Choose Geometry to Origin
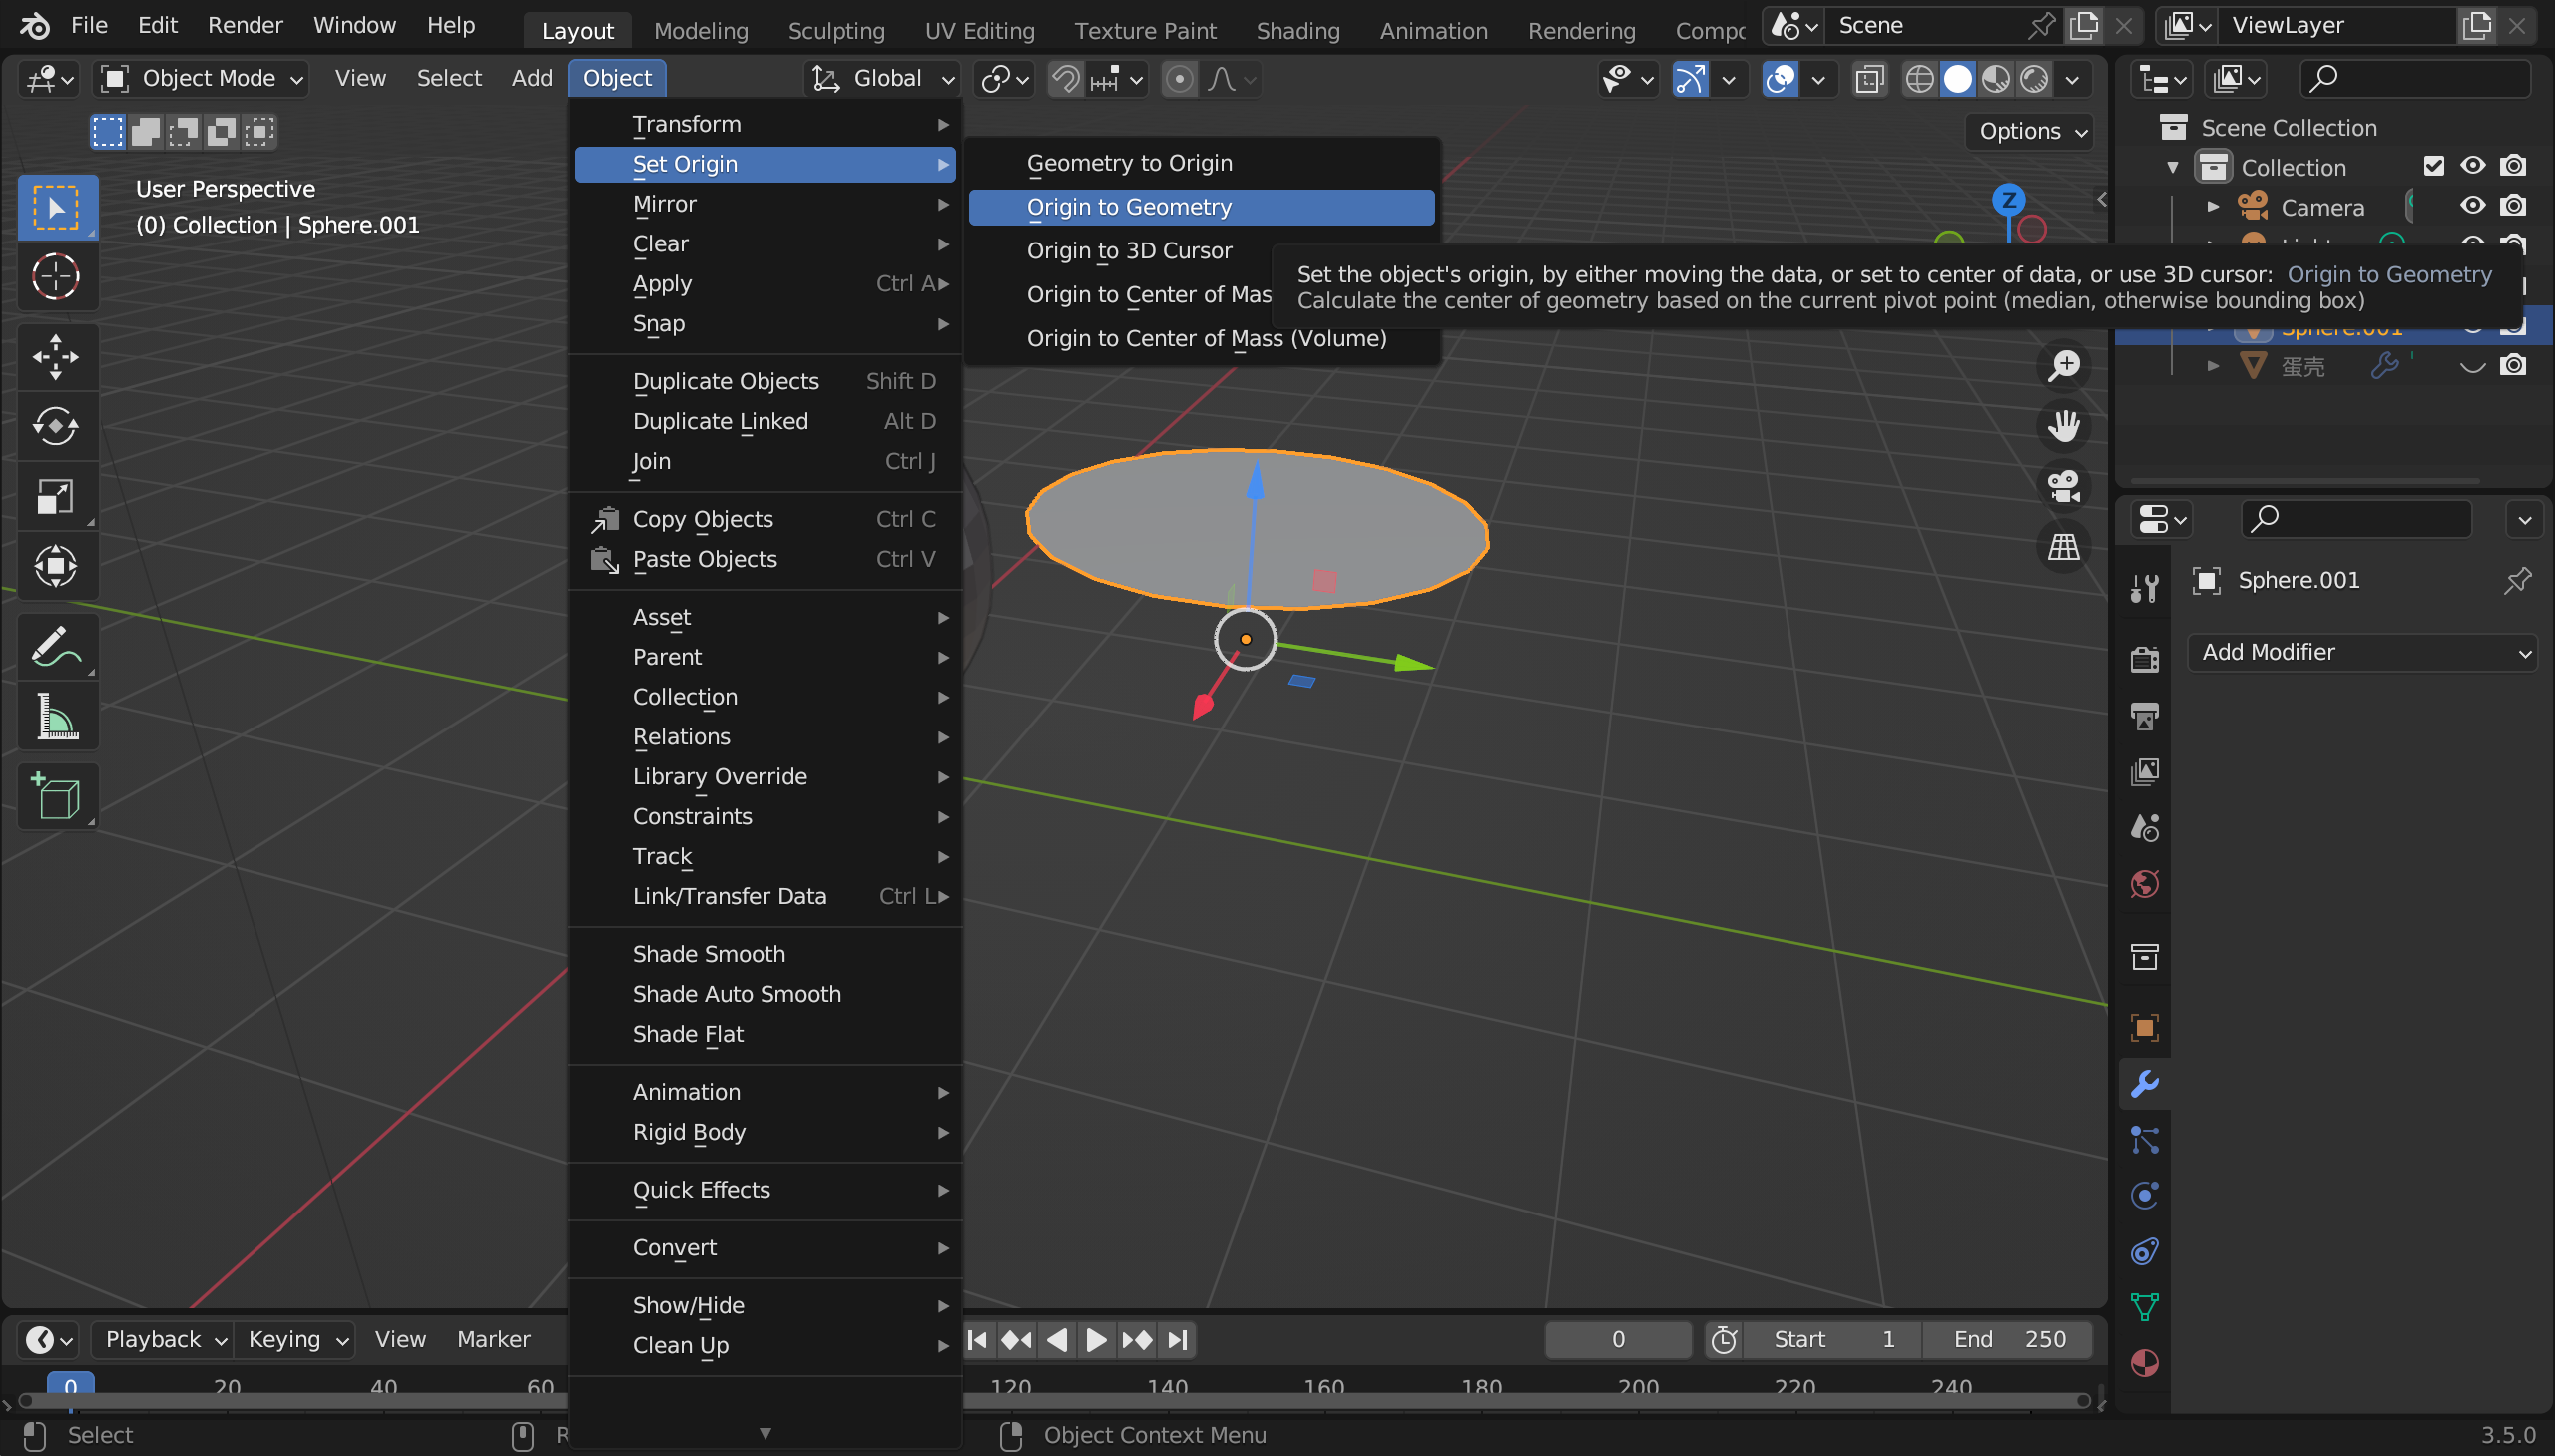 click(1201, 163)
